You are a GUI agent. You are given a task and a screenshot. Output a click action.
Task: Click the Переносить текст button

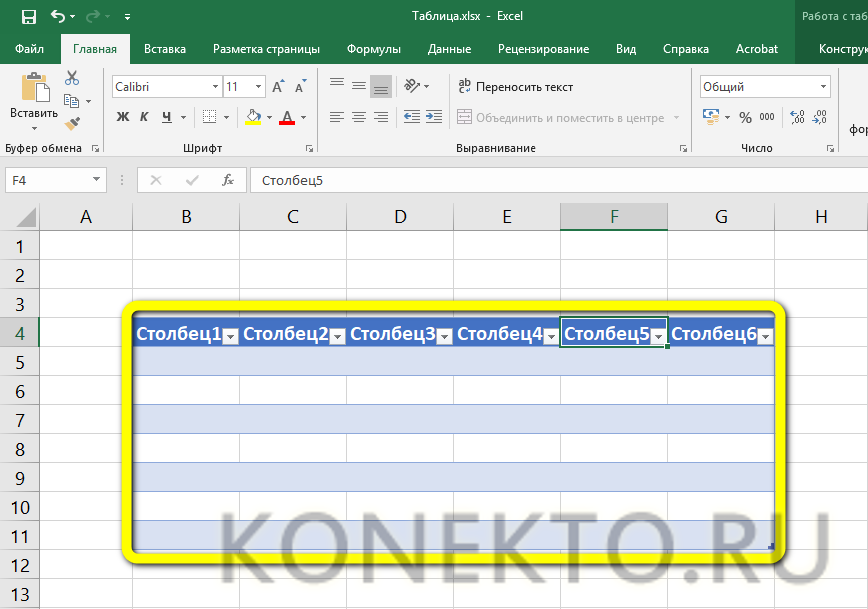point(515,87)
